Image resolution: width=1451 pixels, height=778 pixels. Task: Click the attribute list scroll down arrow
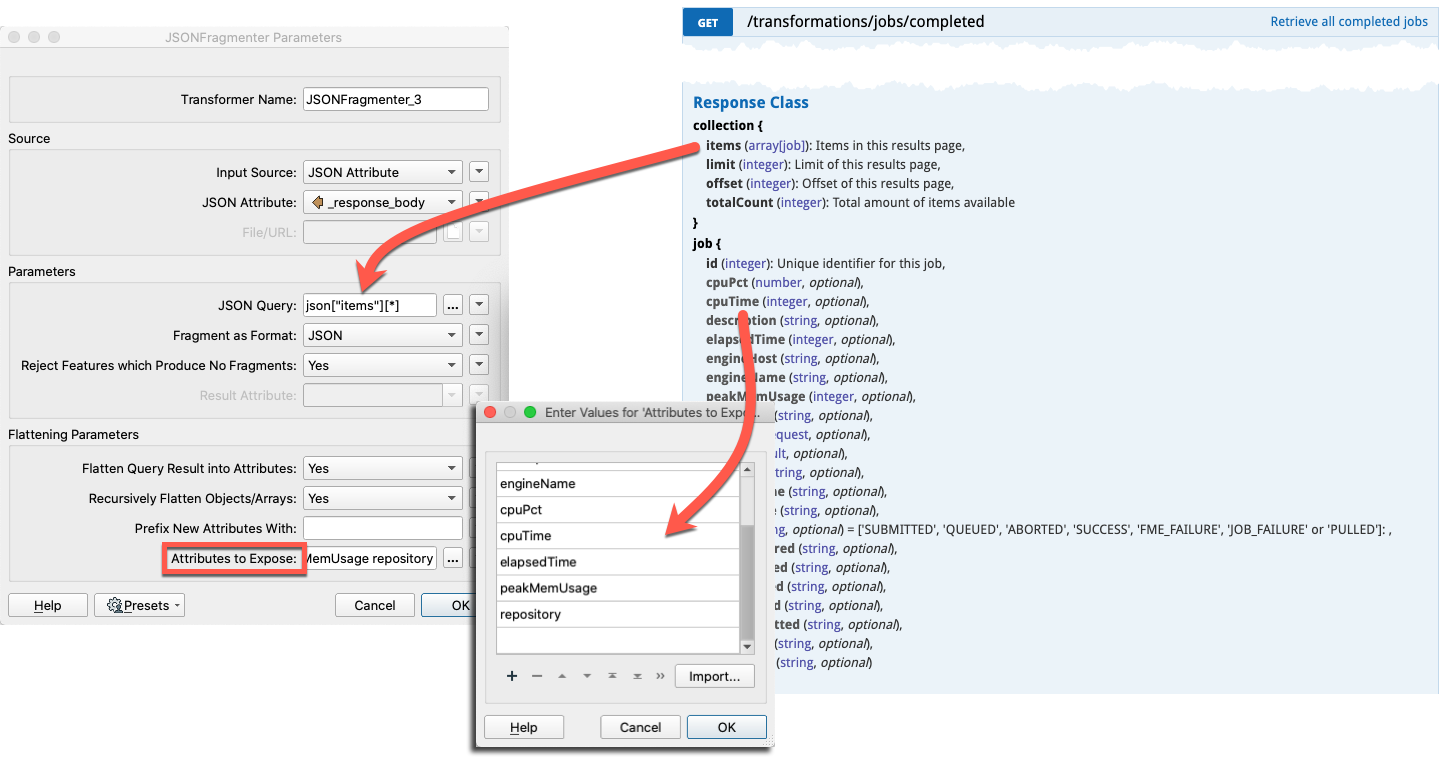(x=746, y=647)
